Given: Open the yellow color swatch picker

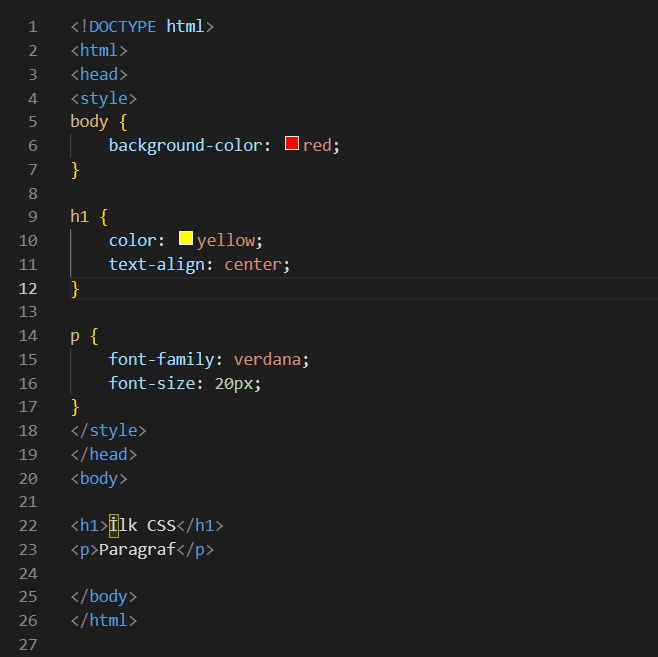Looking at the screenshot, I should point(186,239).
